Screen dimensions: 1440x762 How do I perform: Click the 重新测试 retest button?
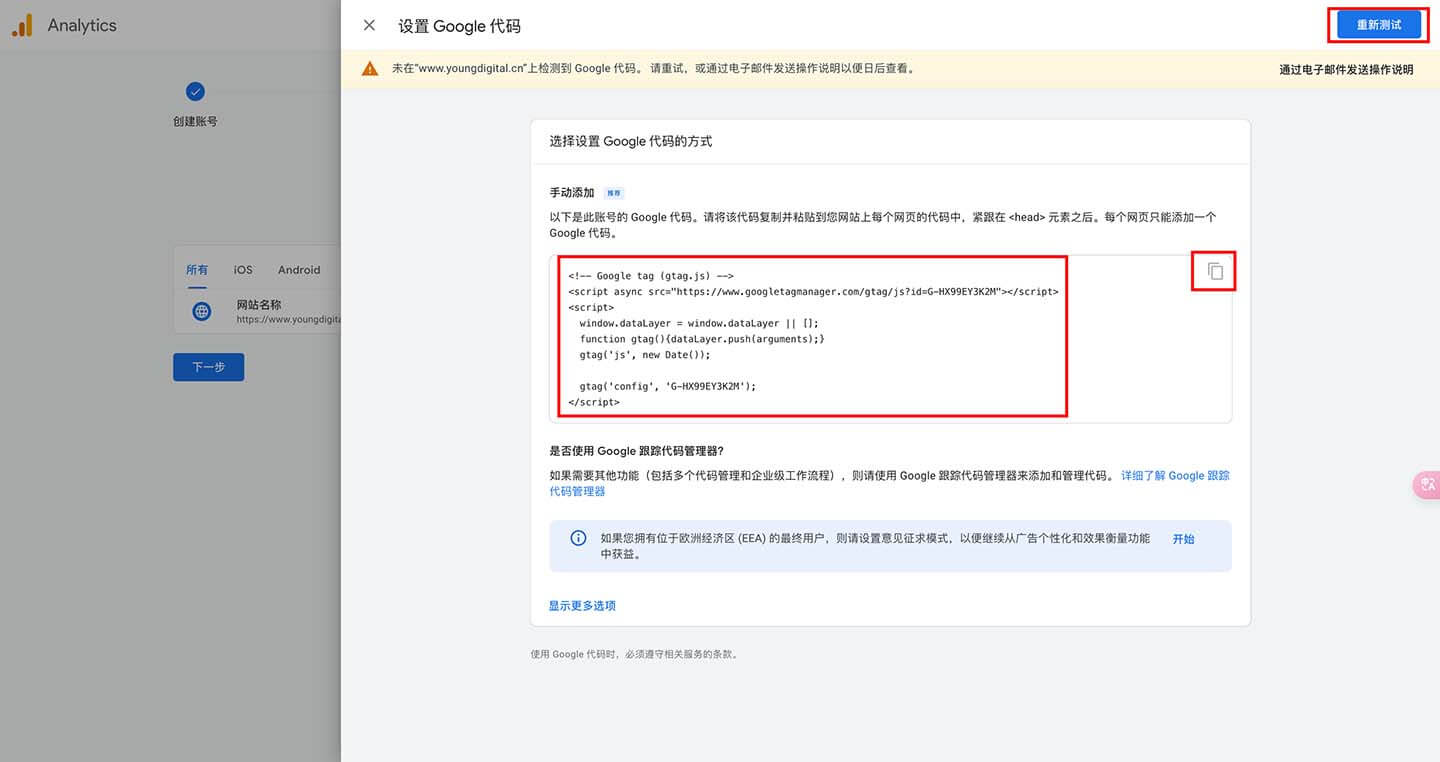(x=1378, y=25)
